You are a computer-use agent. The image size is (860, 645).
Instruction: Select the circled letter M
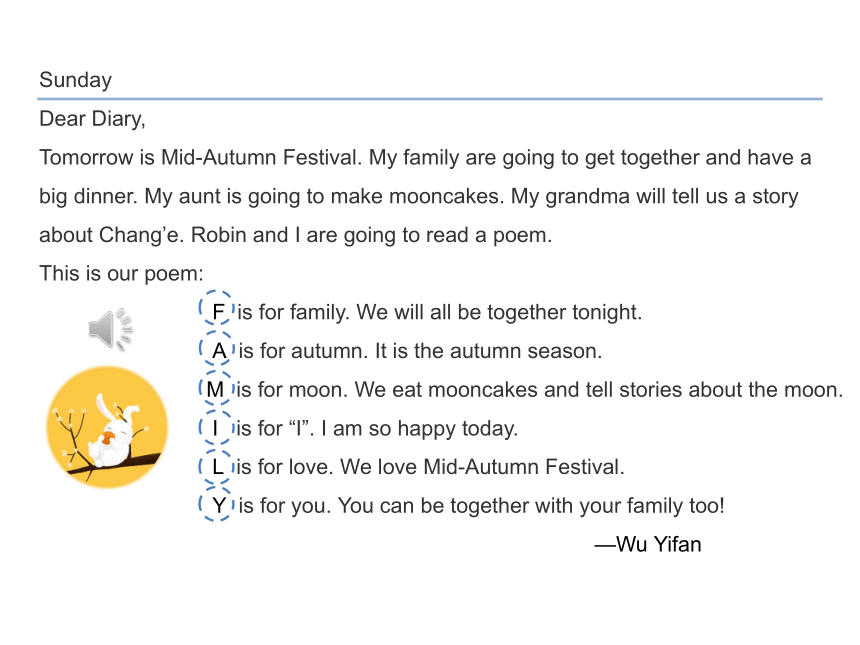[x=216, y=389]
